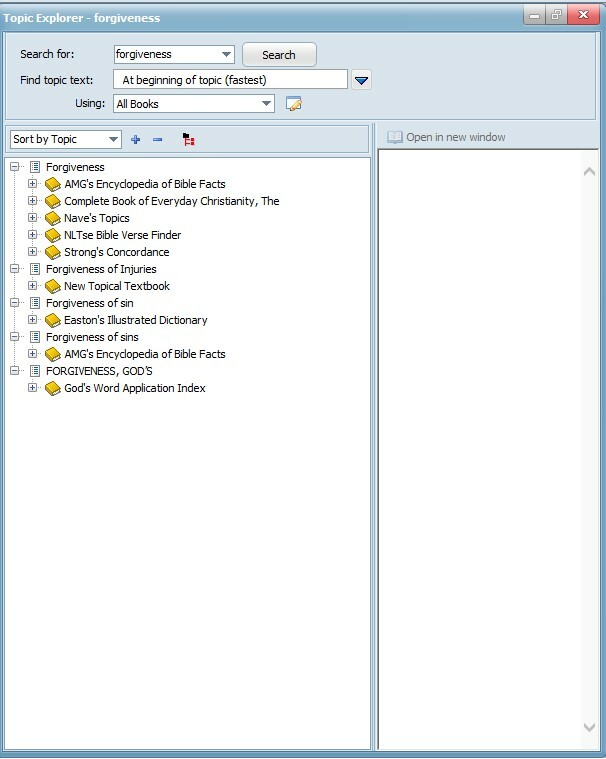
Task: Click book icon for Complete Book of Everyday Christianity
Action: tap(52, 201)
